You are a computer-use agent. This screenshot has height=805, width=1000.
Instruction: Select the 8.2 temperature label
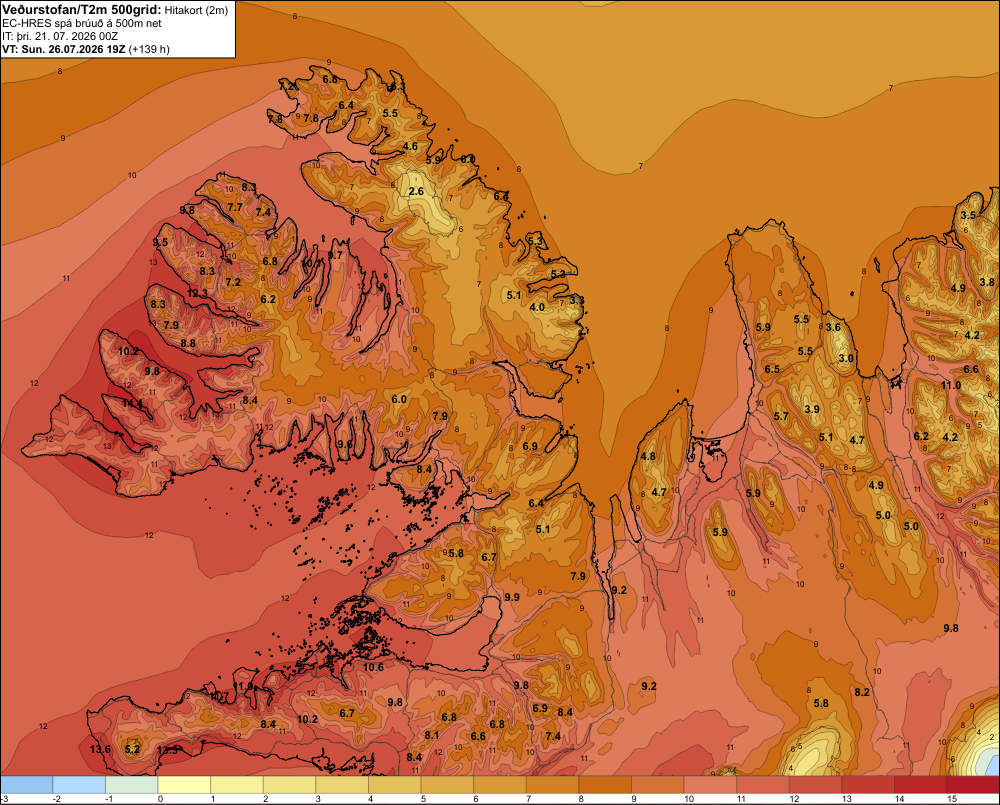[862, 692]
